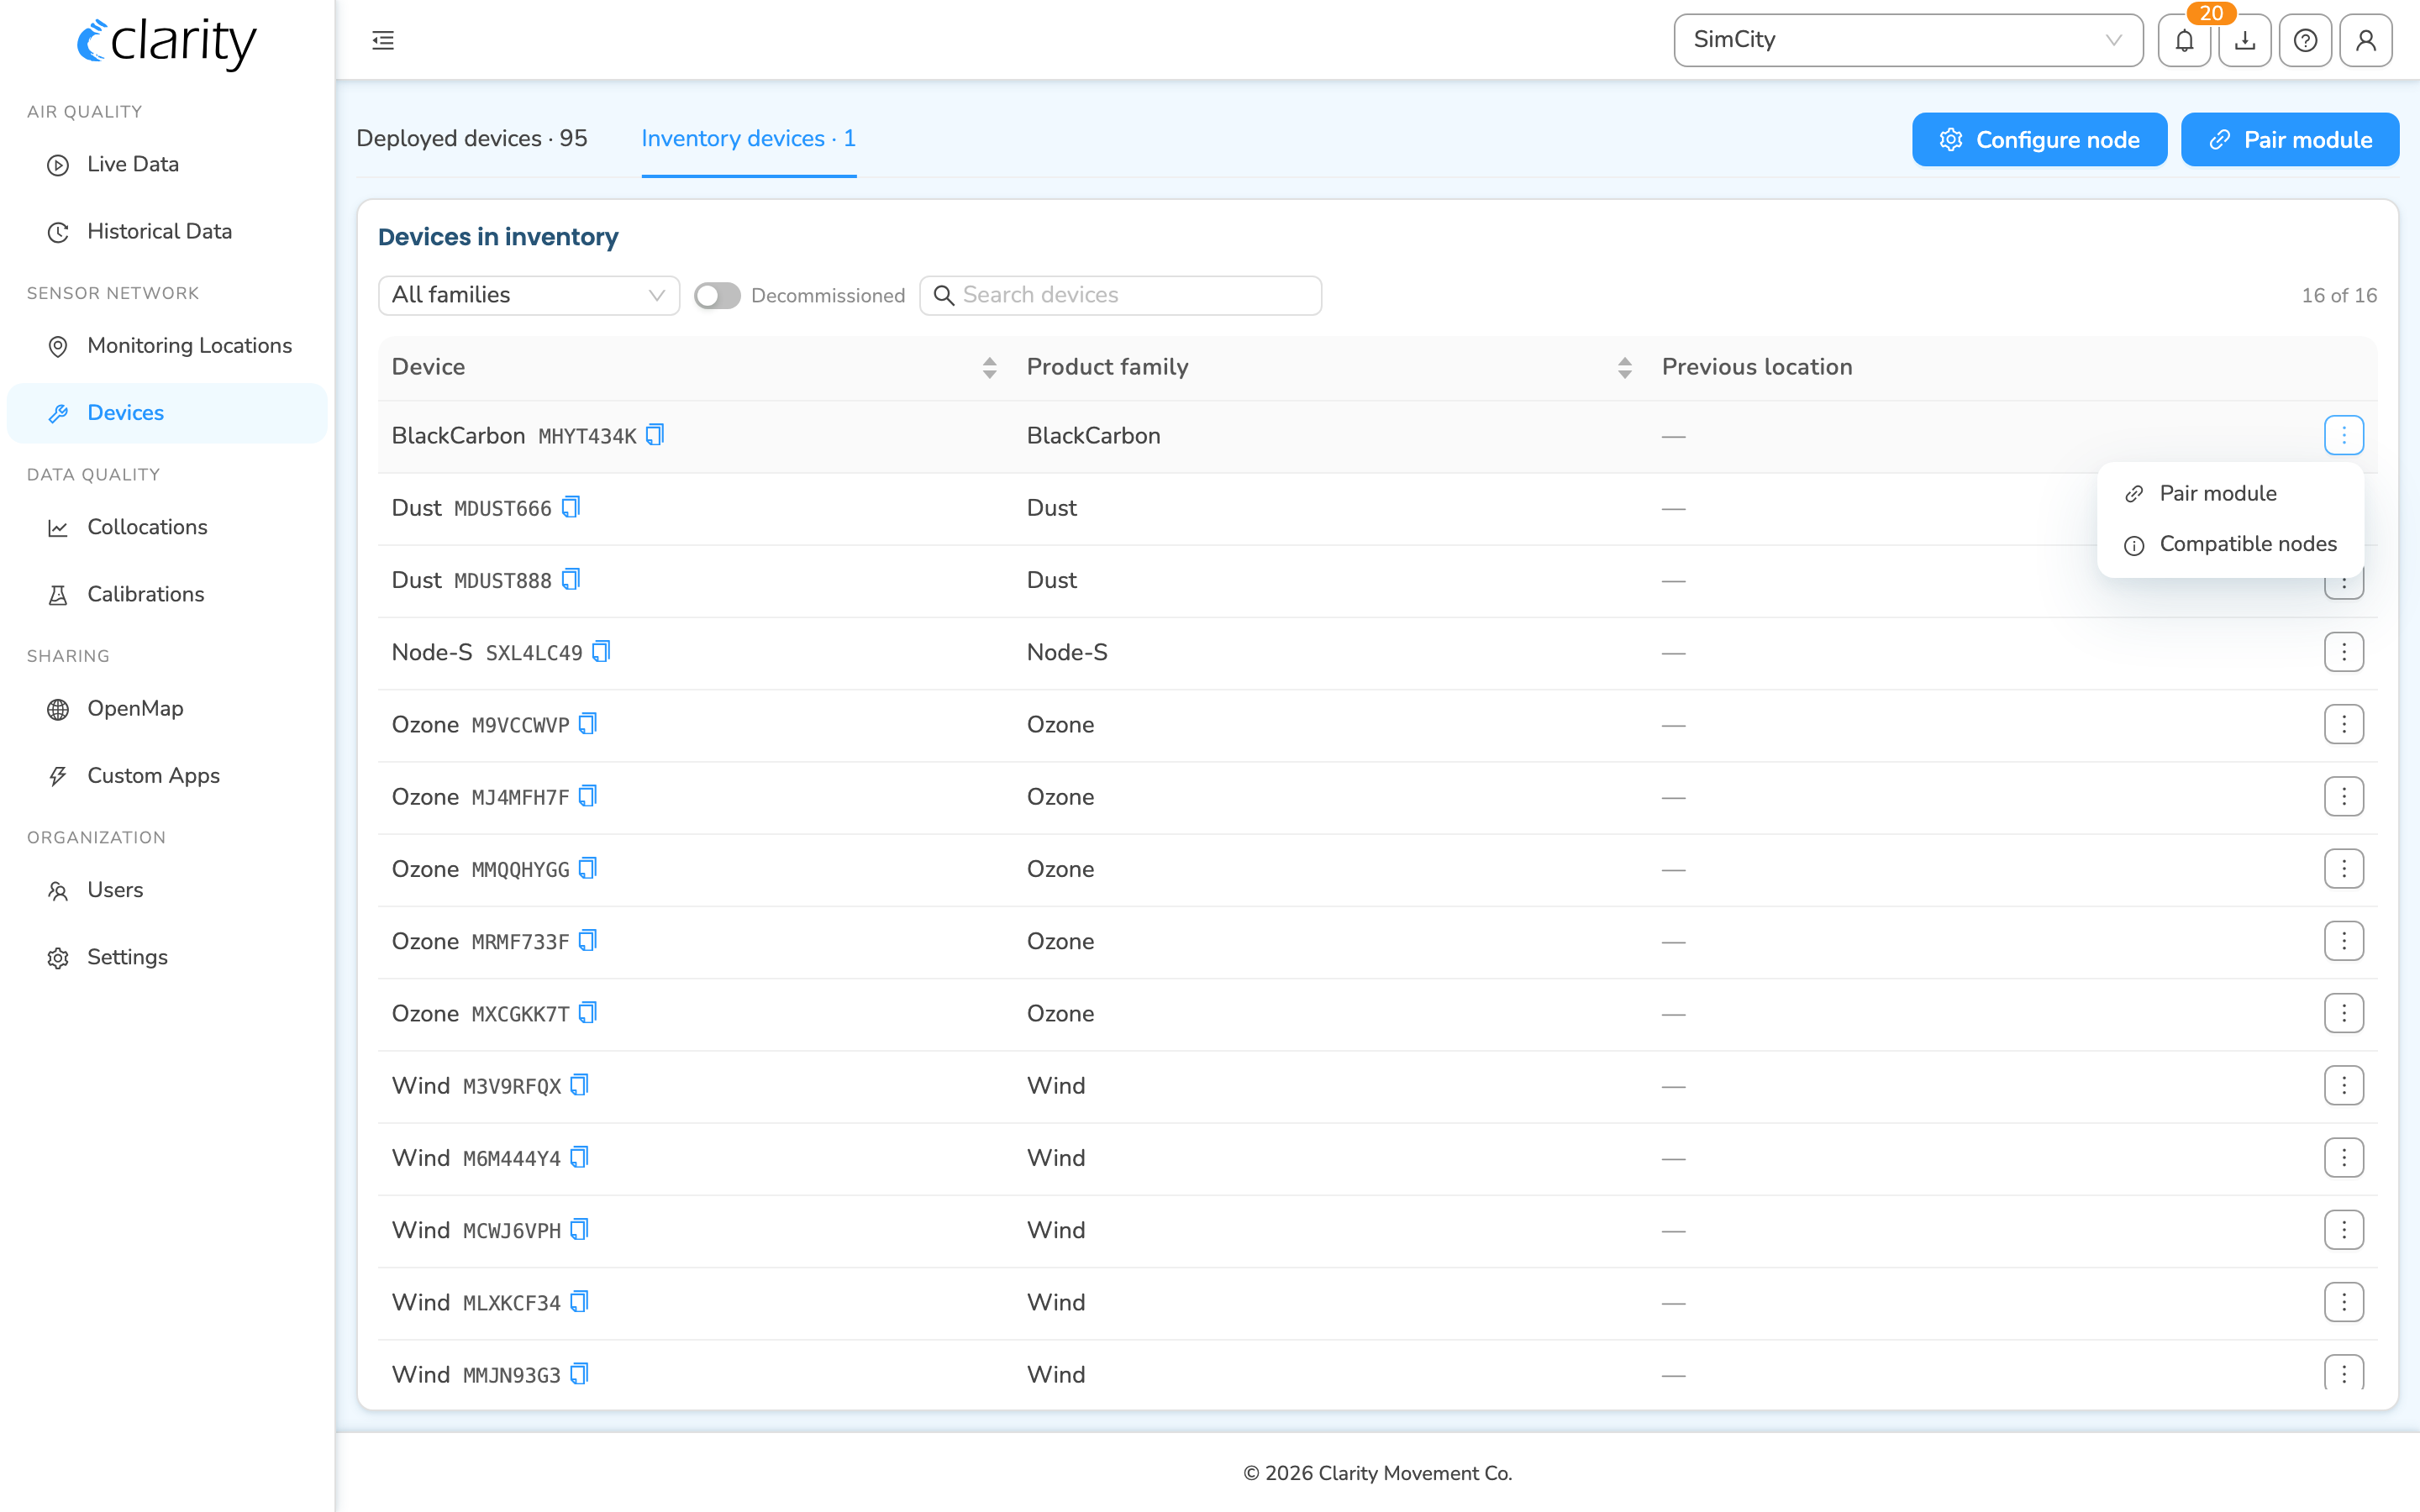Open the All families filter dropdown
2420x1512 pixels.
tap(529, 295)
